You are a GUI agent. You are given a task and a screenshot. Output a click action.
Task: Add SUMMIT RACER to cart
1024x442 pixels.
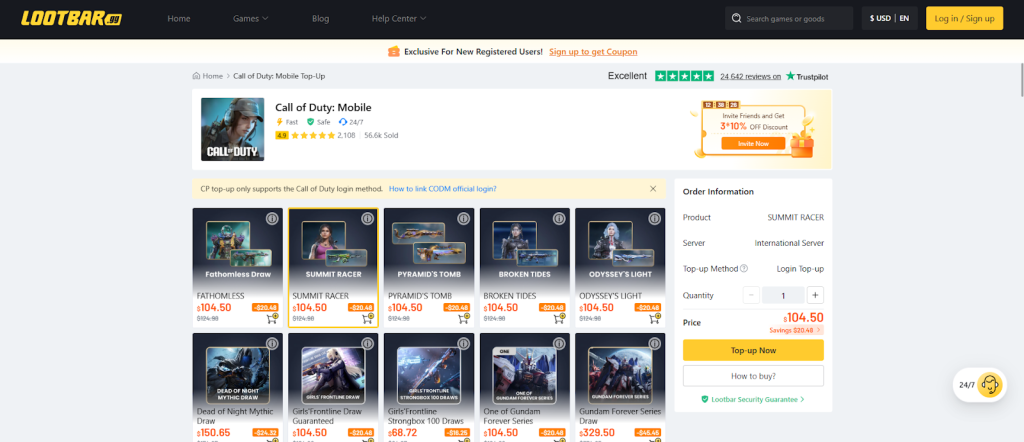(x=368, y=319)
